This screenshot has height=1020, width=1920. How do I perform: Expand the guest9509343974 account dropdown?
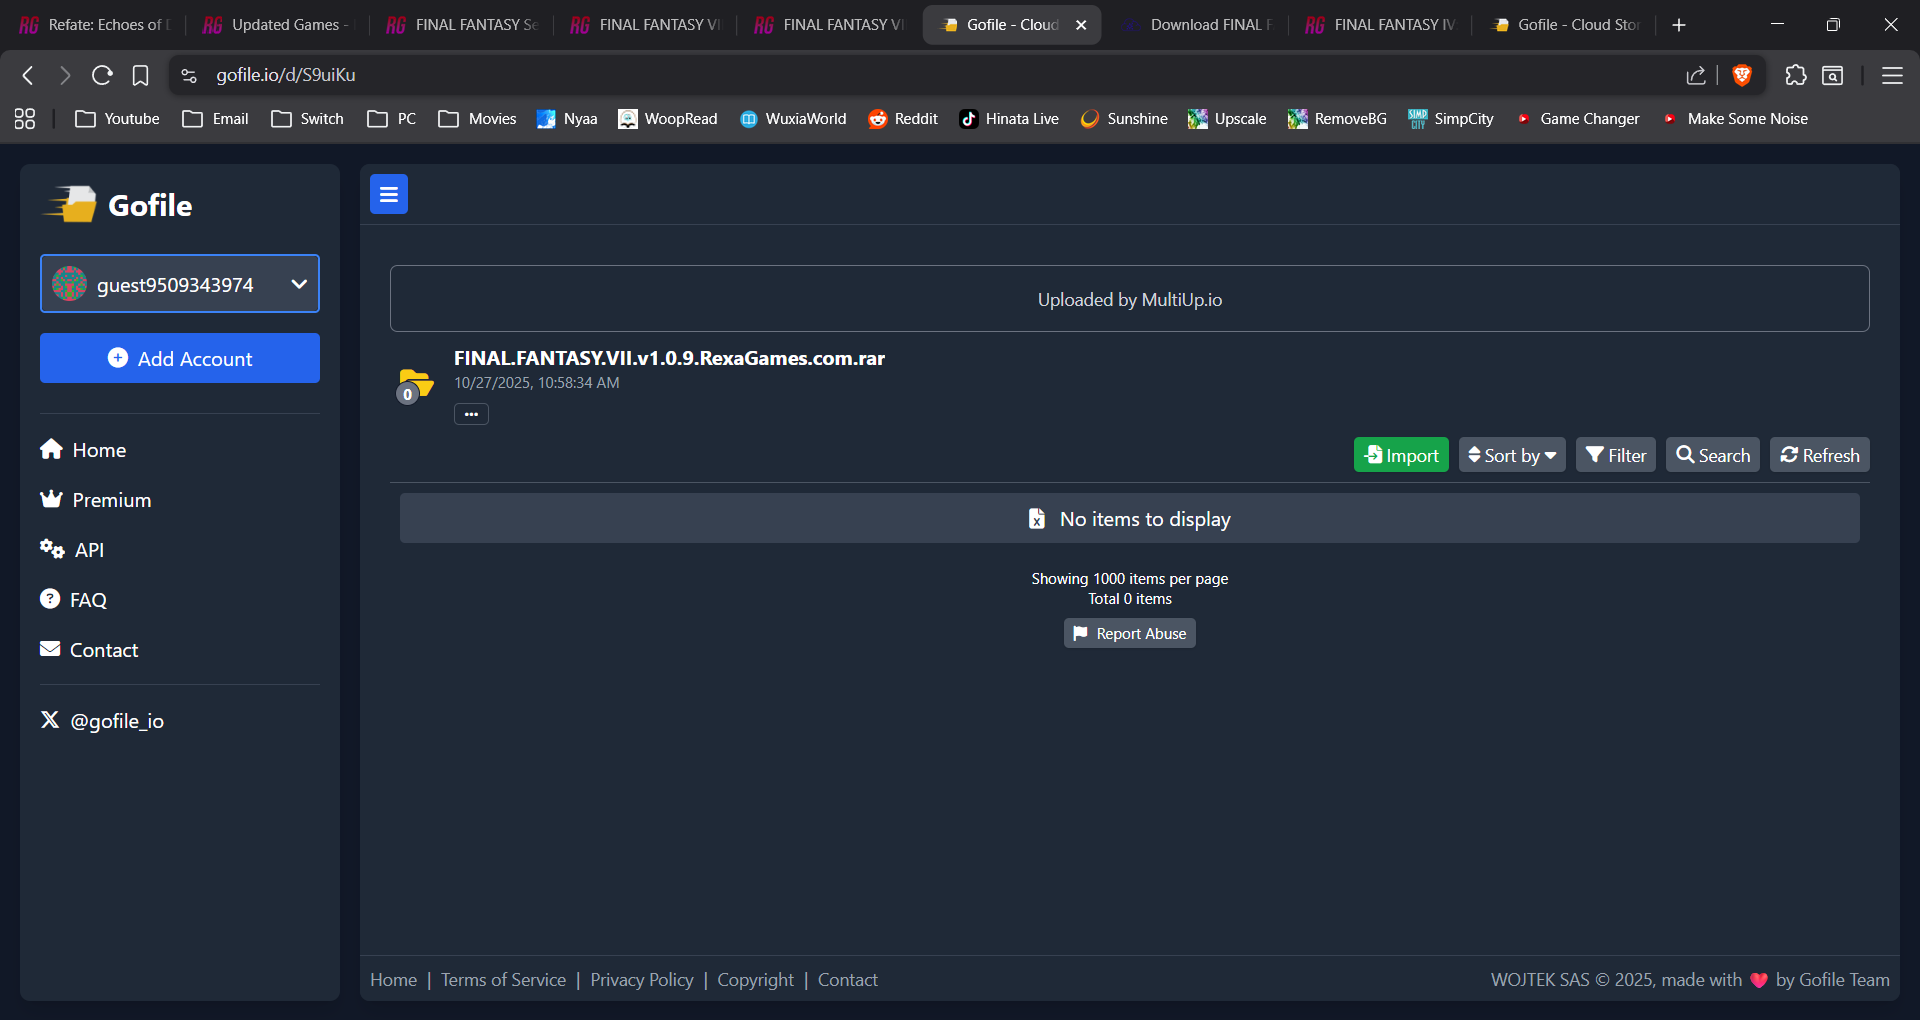tap(180, 284)
